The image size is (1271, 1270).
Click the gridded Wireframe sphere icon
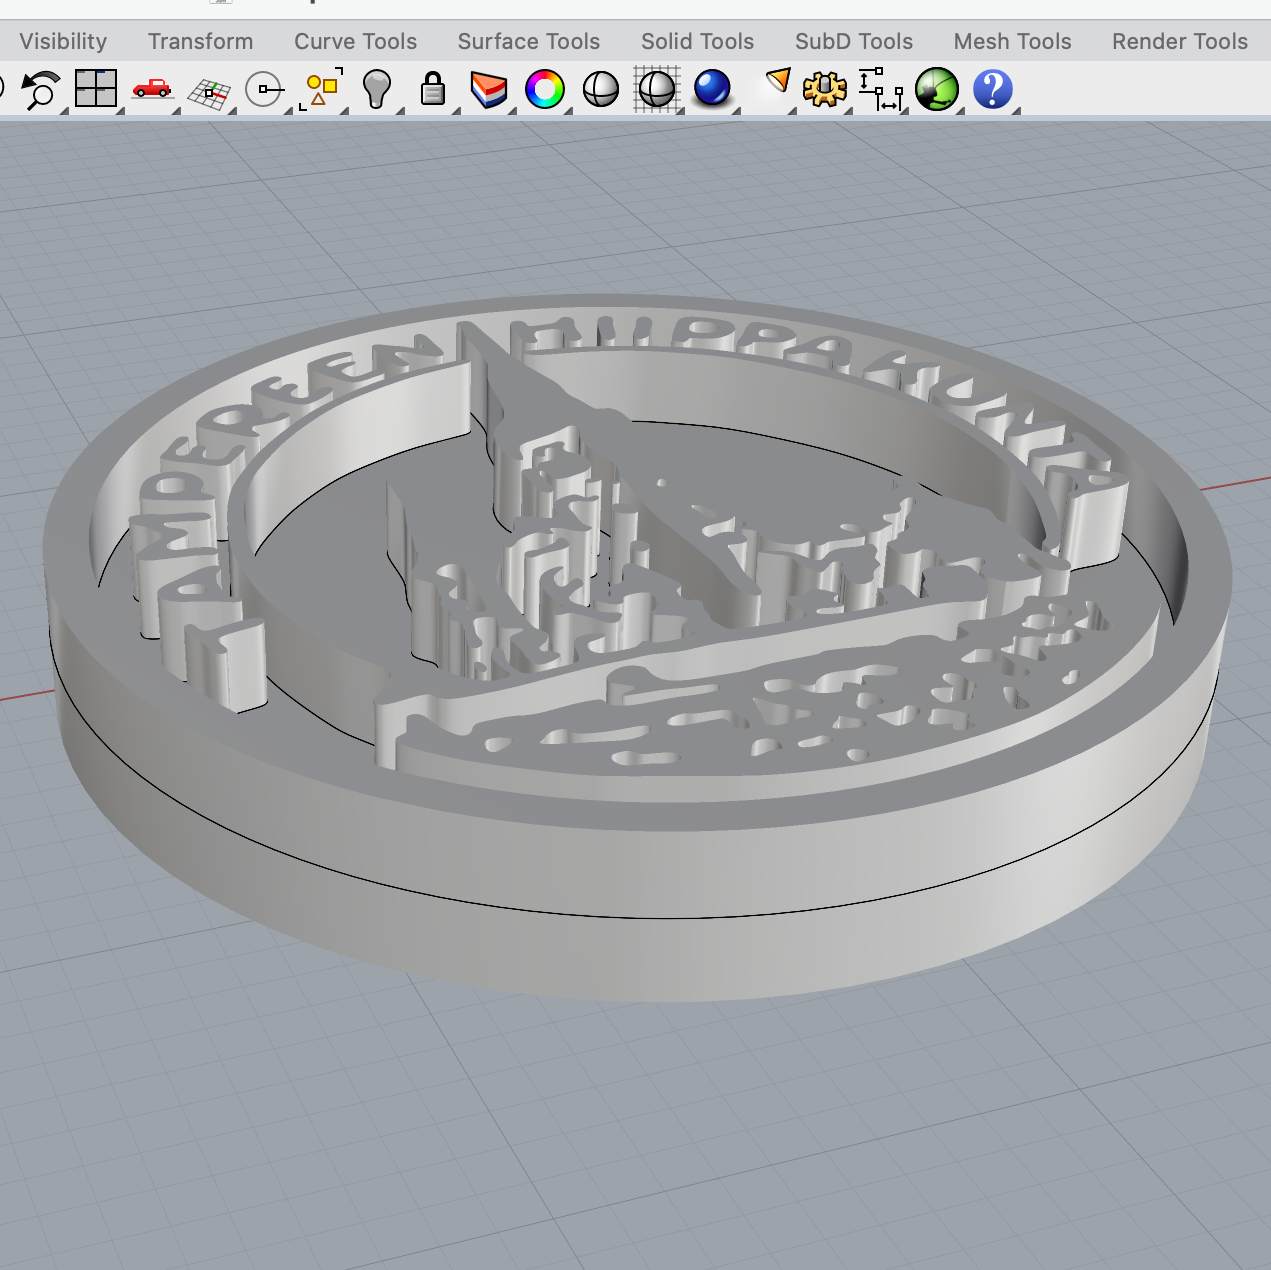(x=657, y=89)
